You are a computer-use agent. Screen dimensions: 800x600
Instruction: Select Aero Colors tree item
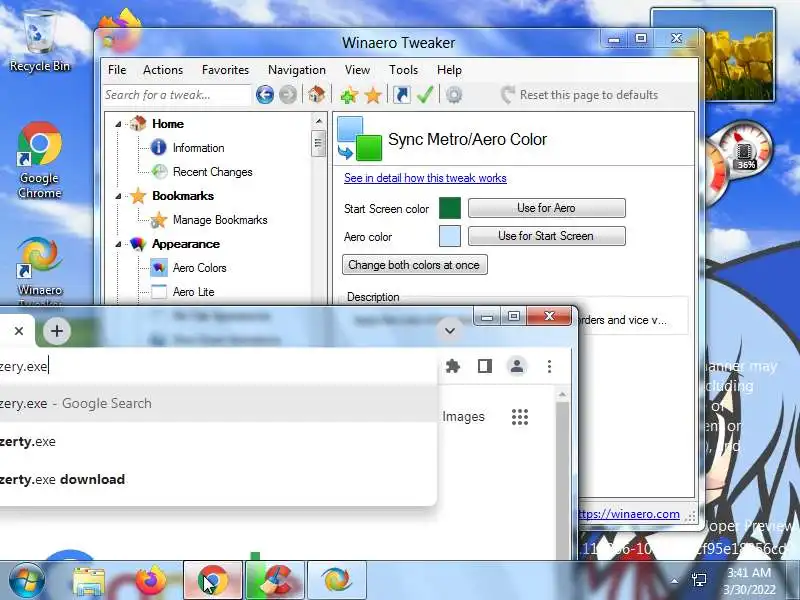pos(199,268)
